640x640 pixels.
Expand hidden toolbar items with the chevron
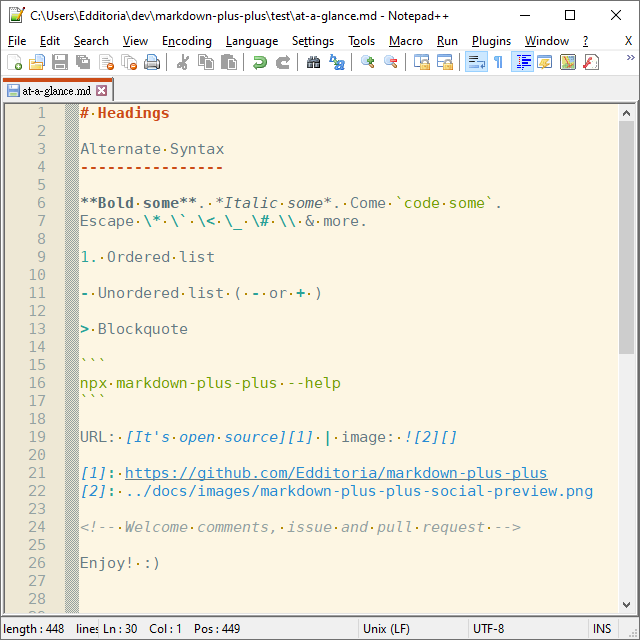pyautogui.click(x=630, y=58)
